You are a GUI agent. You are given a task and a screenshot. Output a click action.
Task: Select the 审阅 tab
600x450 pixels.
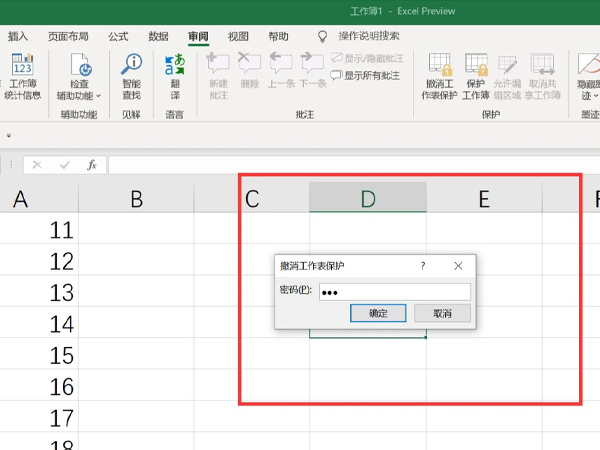[198, 36]
